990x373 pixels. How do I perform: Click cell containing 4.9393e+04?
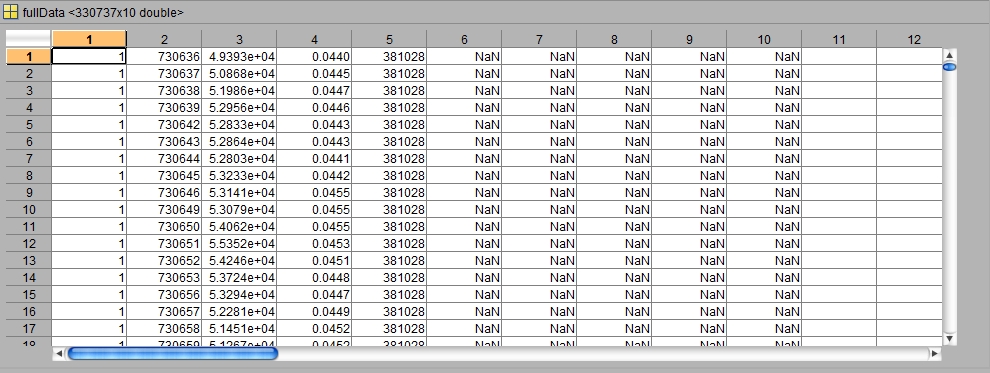tap(239, 57)
